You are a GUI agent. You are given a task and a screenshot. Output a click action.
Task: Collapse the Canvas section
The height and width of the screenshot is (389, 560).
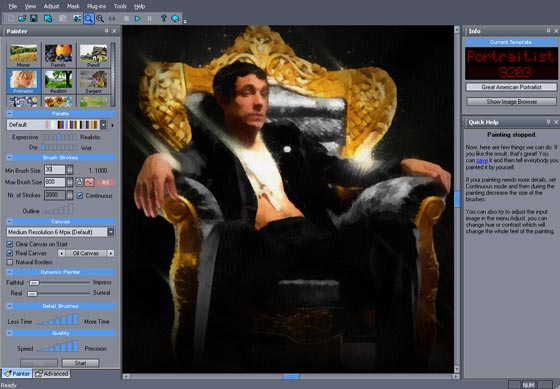click(10, 221)
